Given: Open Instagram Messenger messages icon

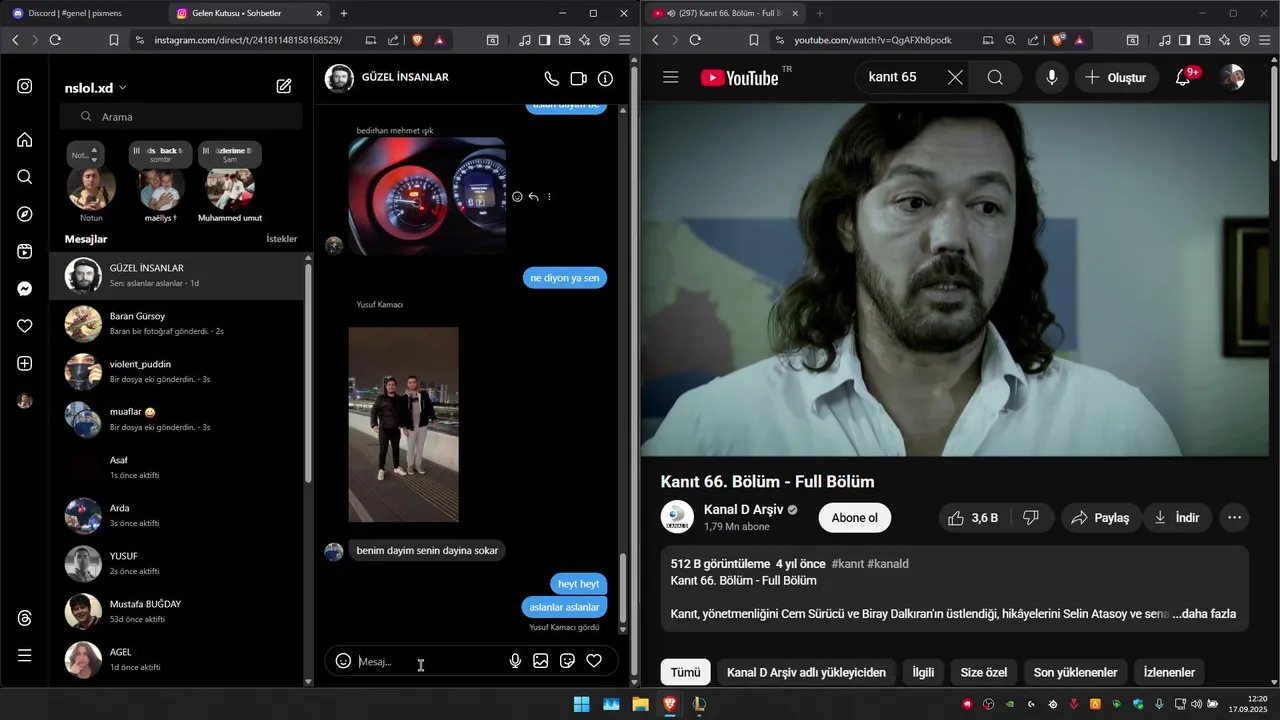Looking at the screenshot, I should (x=25, y=289).
